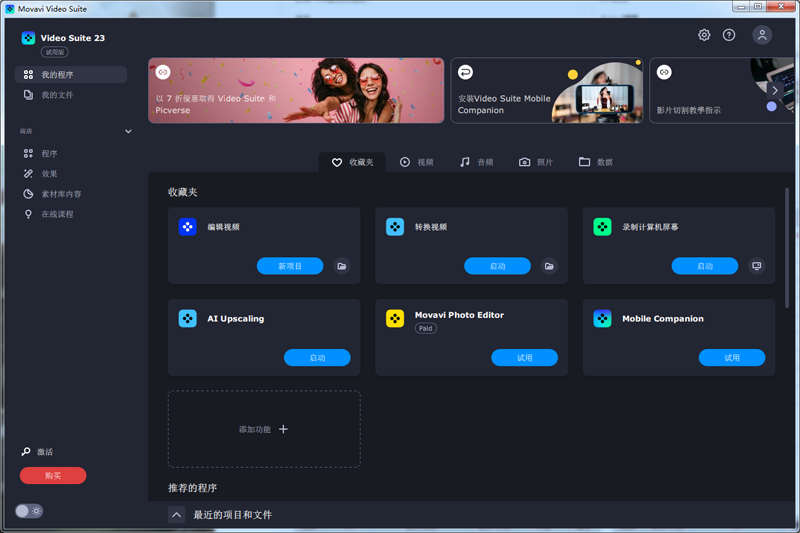Toggle the light/dark theme switch
The height and width of the screenshot is (533, 800).
(x=29, y=511)
